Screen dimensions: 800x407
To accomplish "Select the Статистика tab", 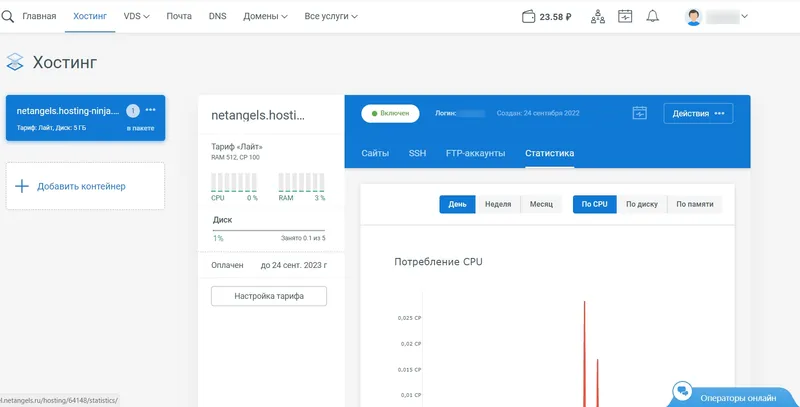I will coord(549,153).
